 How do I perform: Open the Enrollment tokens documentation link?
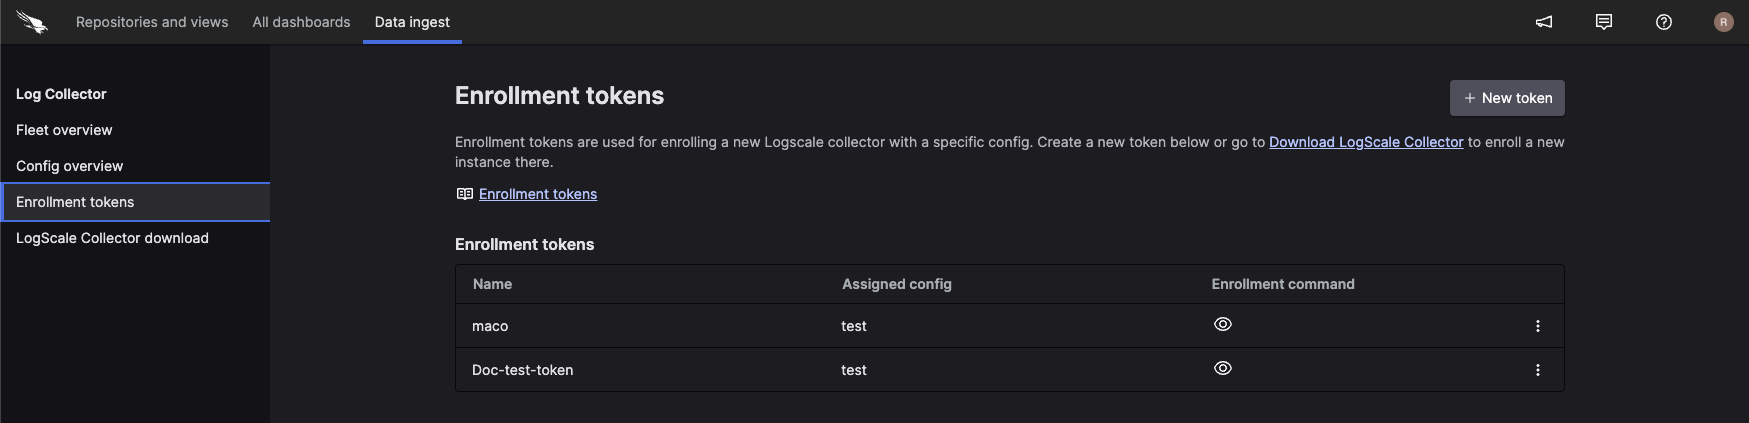pyautogui.click(x=538, y=194)
